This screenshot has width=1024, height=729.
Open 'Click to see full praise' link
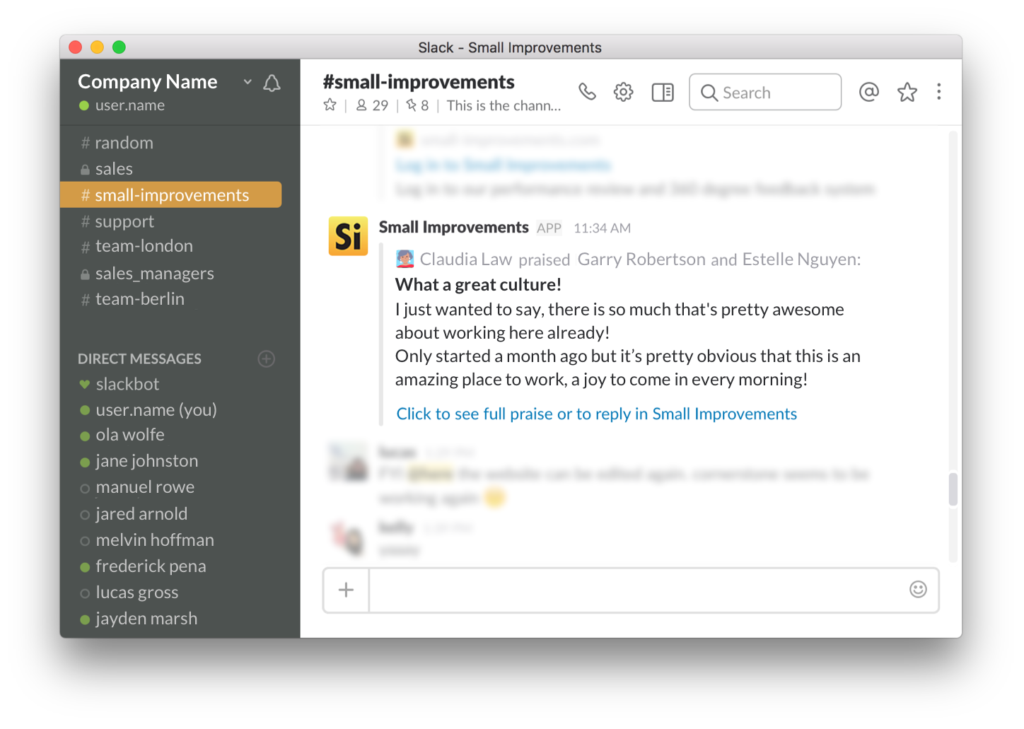pyautogui.click(x=596, y=413)
